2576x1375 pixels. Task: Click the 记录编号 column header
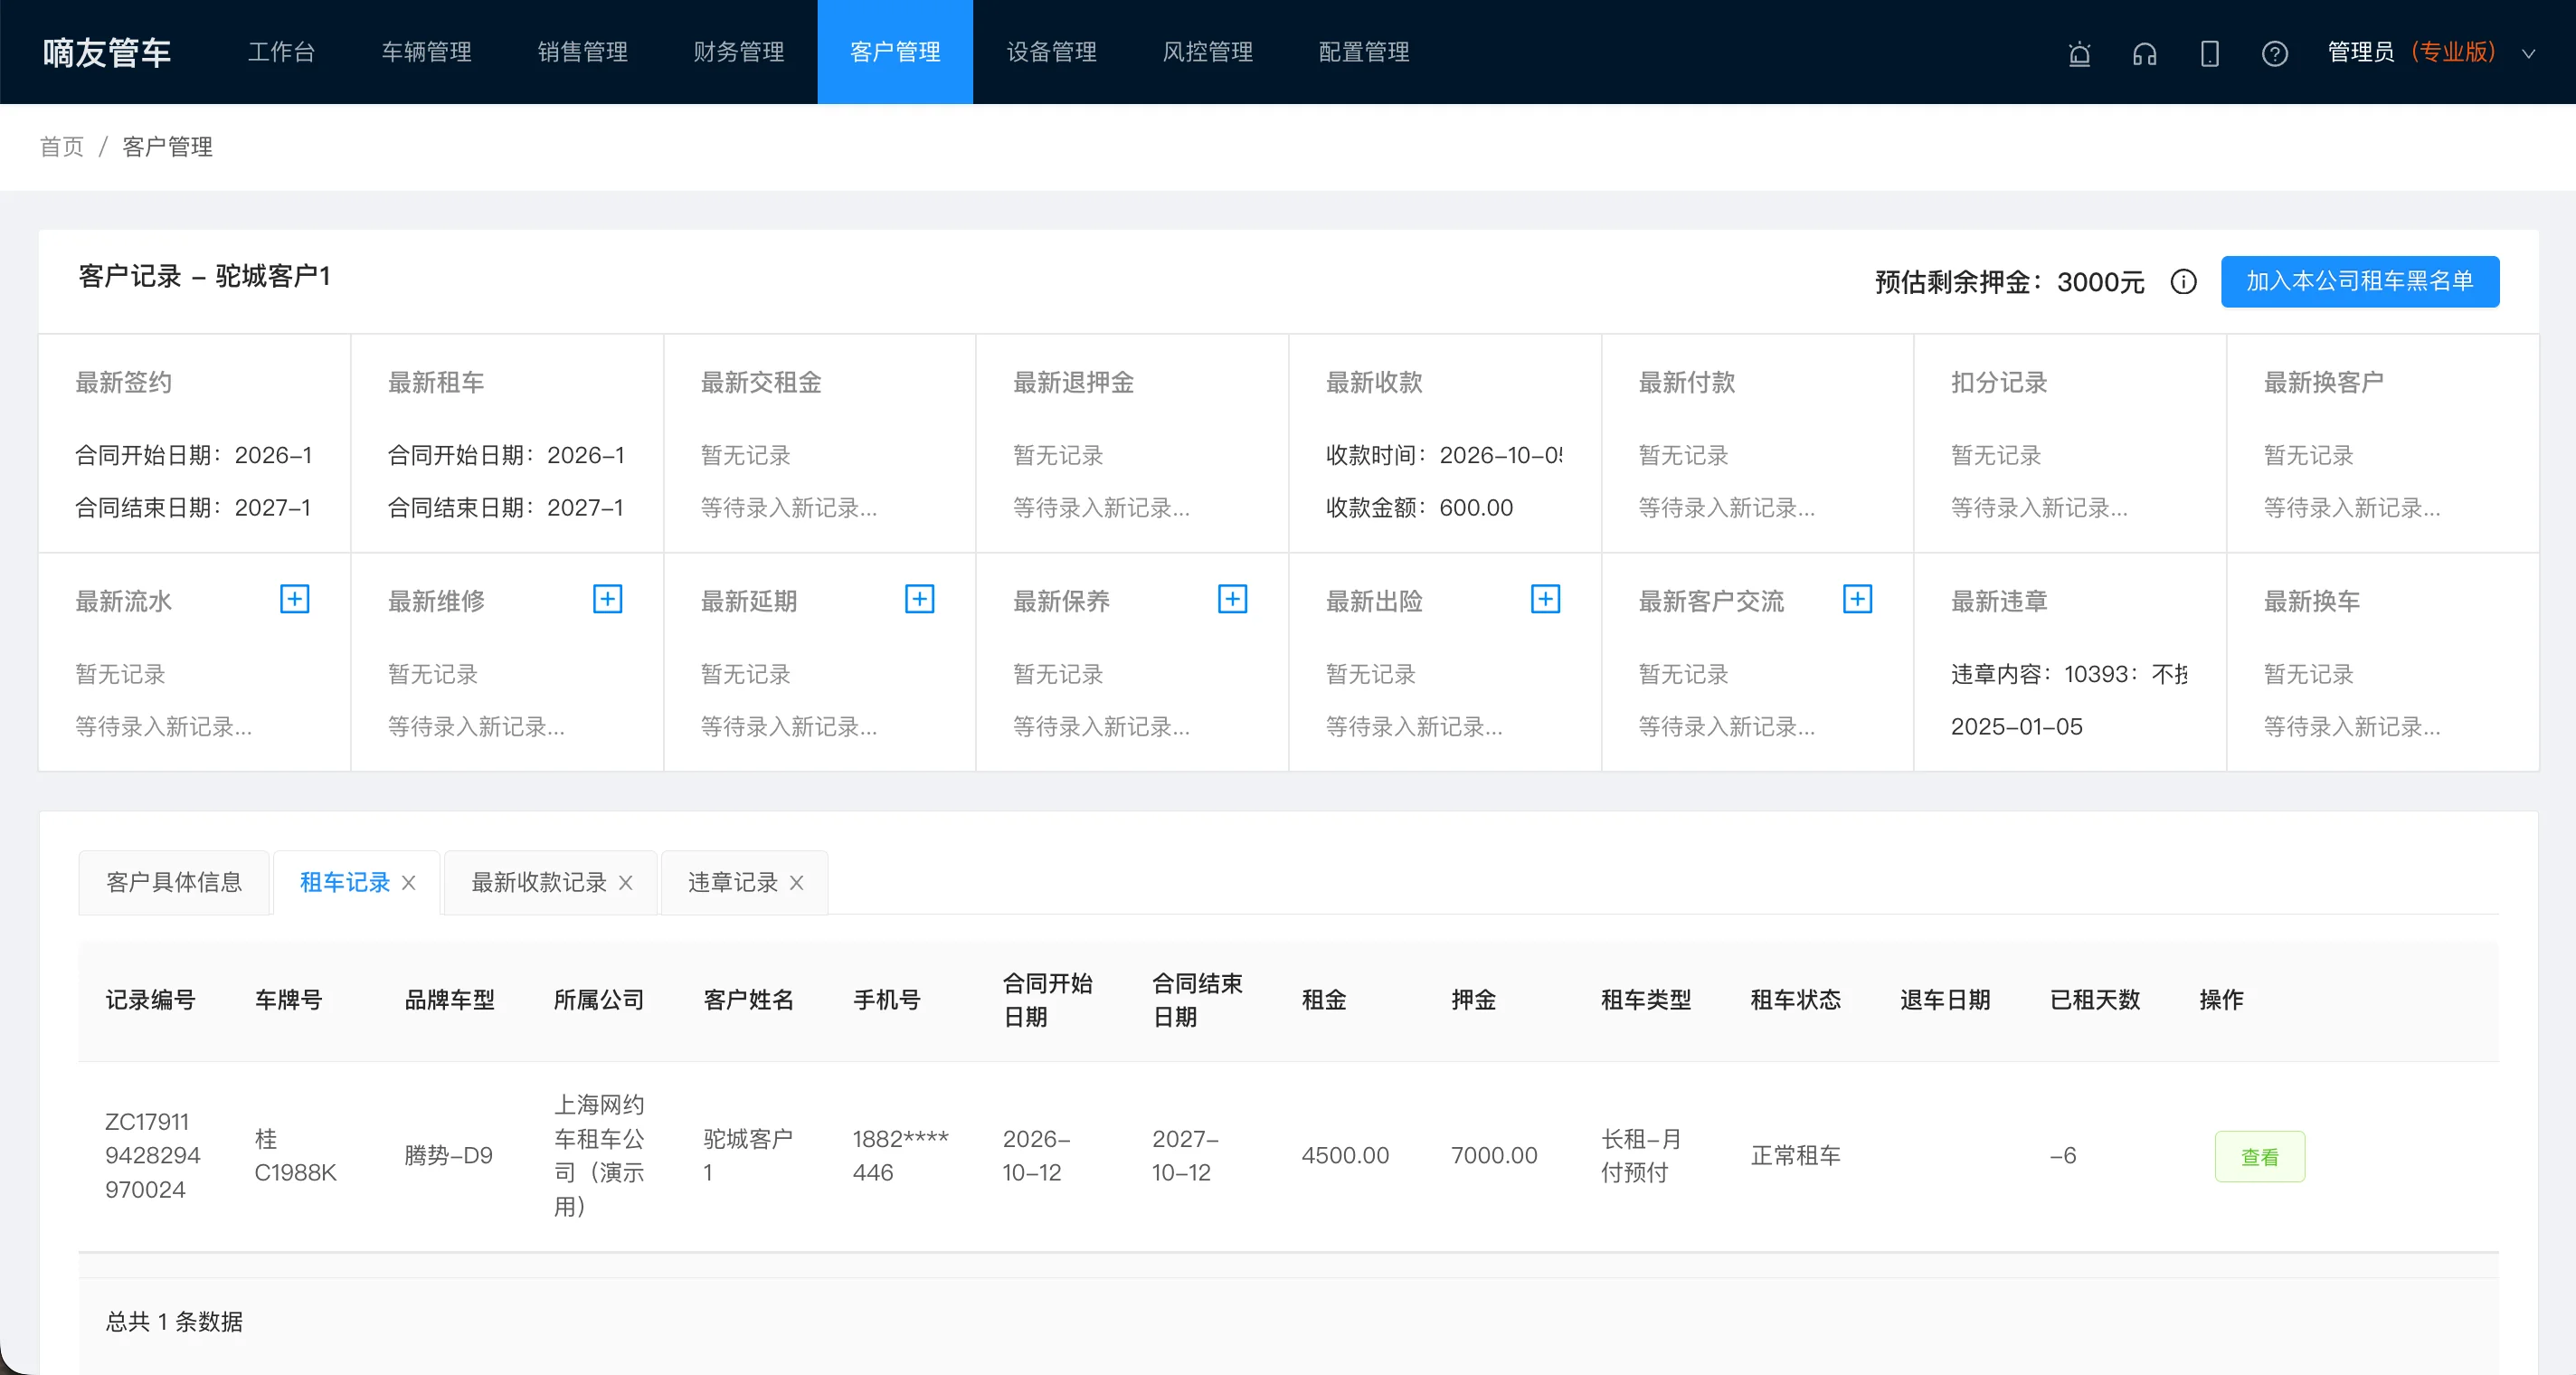click(x=150, y=1000)
